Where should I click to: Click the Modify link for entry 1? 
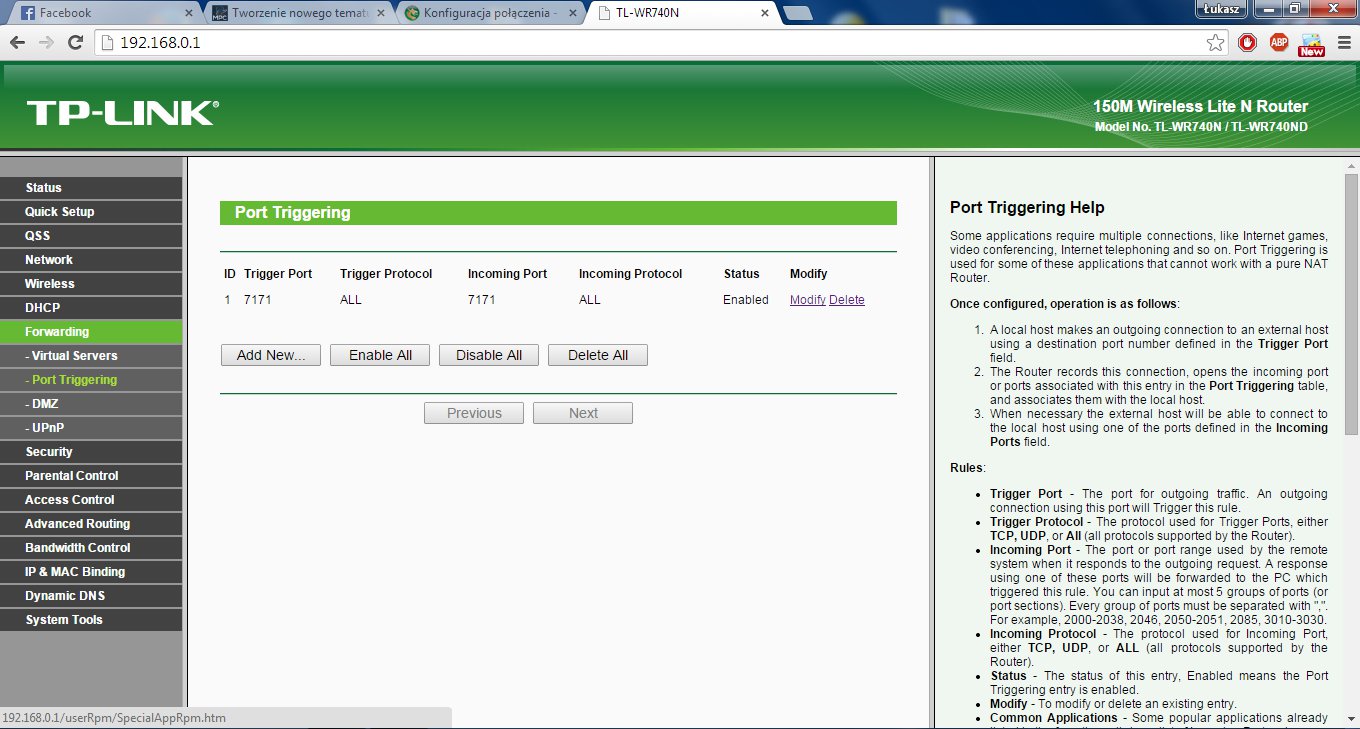click(808, 300)
